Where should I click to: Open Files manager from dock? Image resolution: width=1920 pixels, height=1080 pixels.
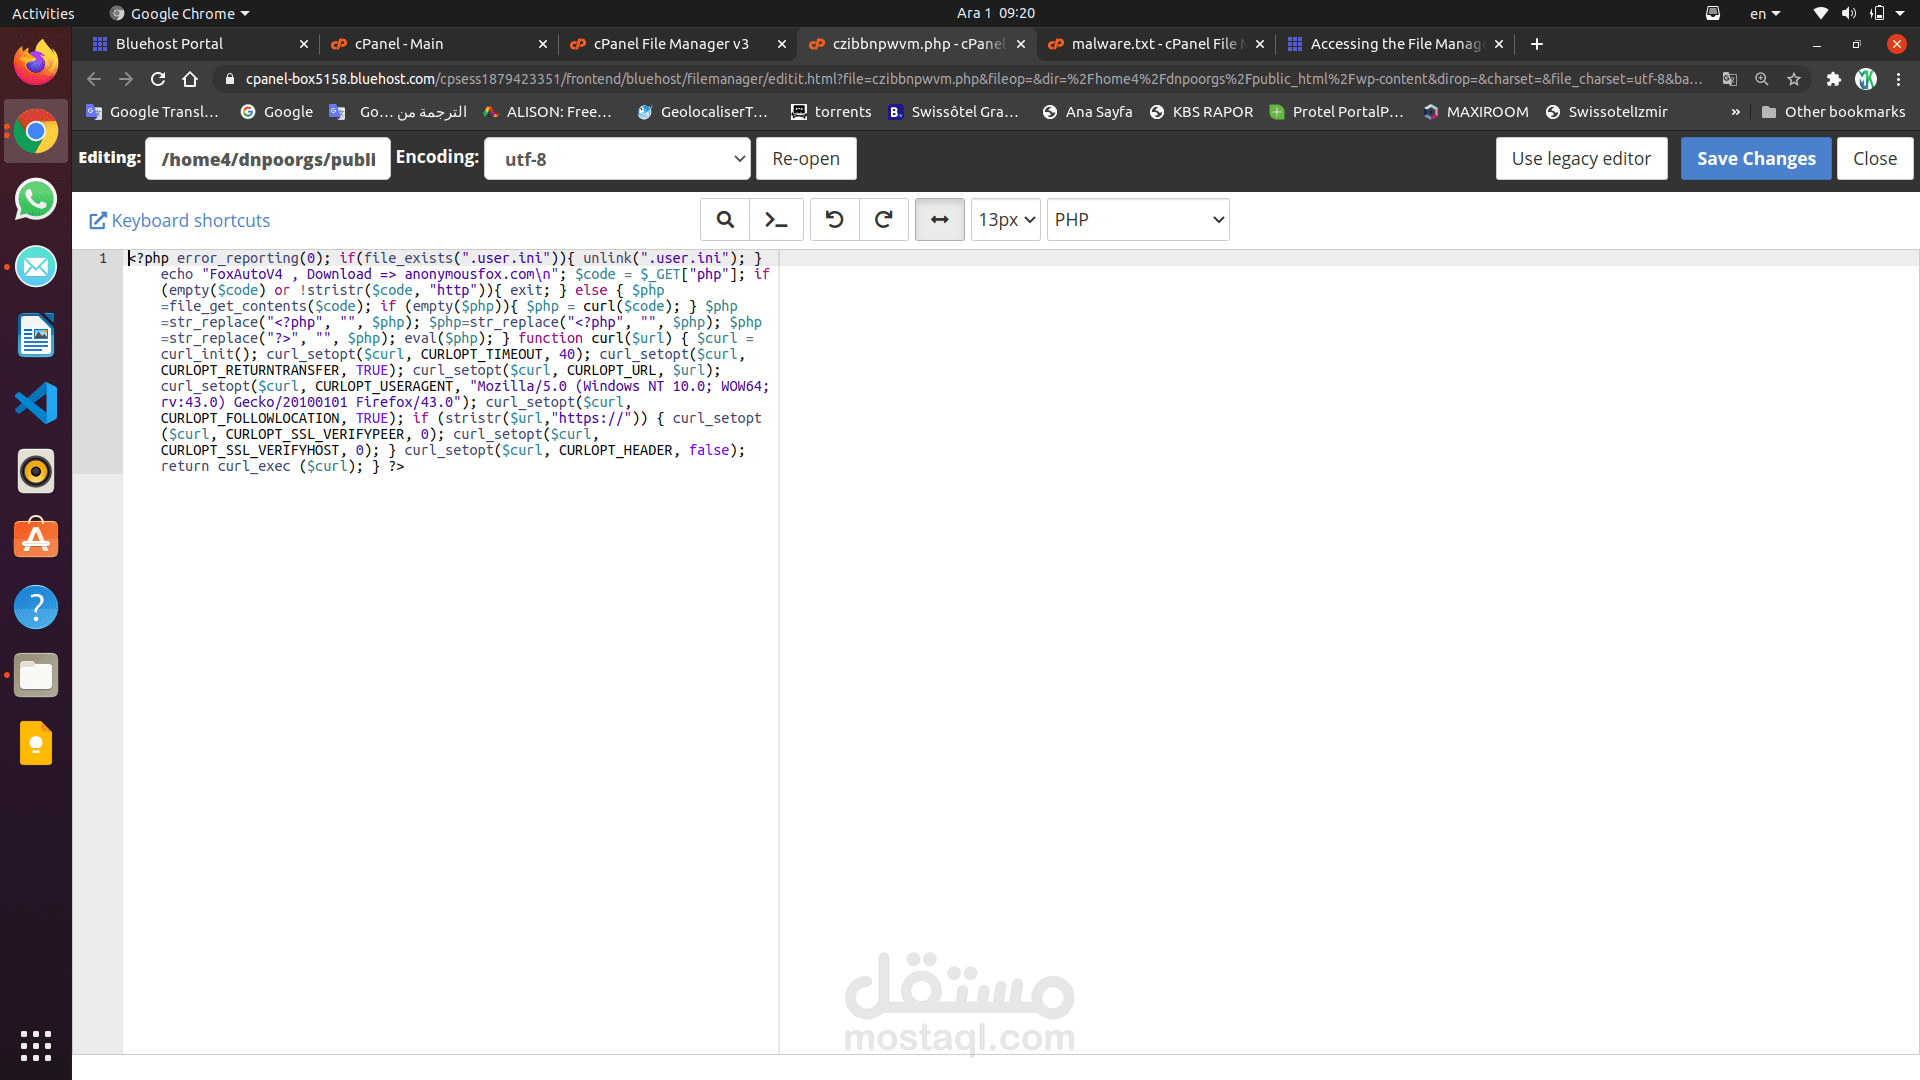click(x=36, y=675)
